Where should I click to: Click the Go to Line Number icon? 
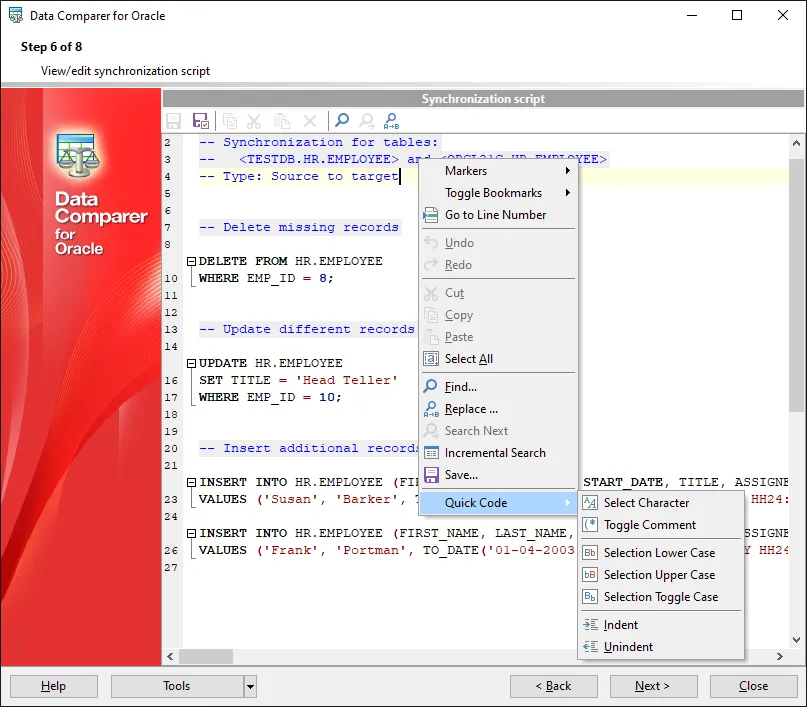click(x=431, y=215)
